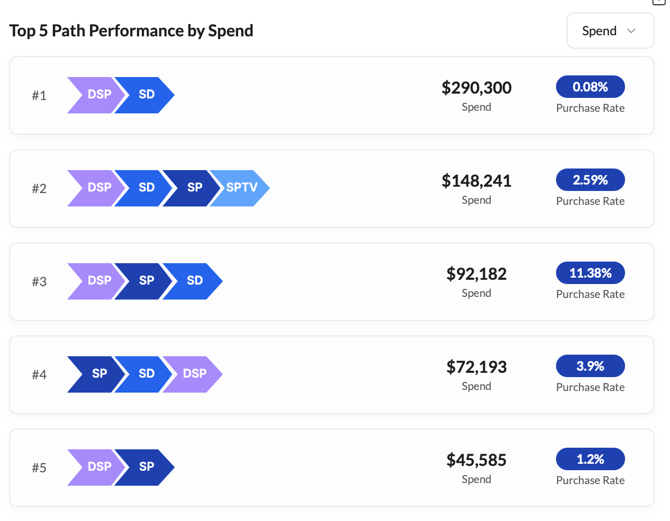Click the SD chevron in path #1

point(146,95)
